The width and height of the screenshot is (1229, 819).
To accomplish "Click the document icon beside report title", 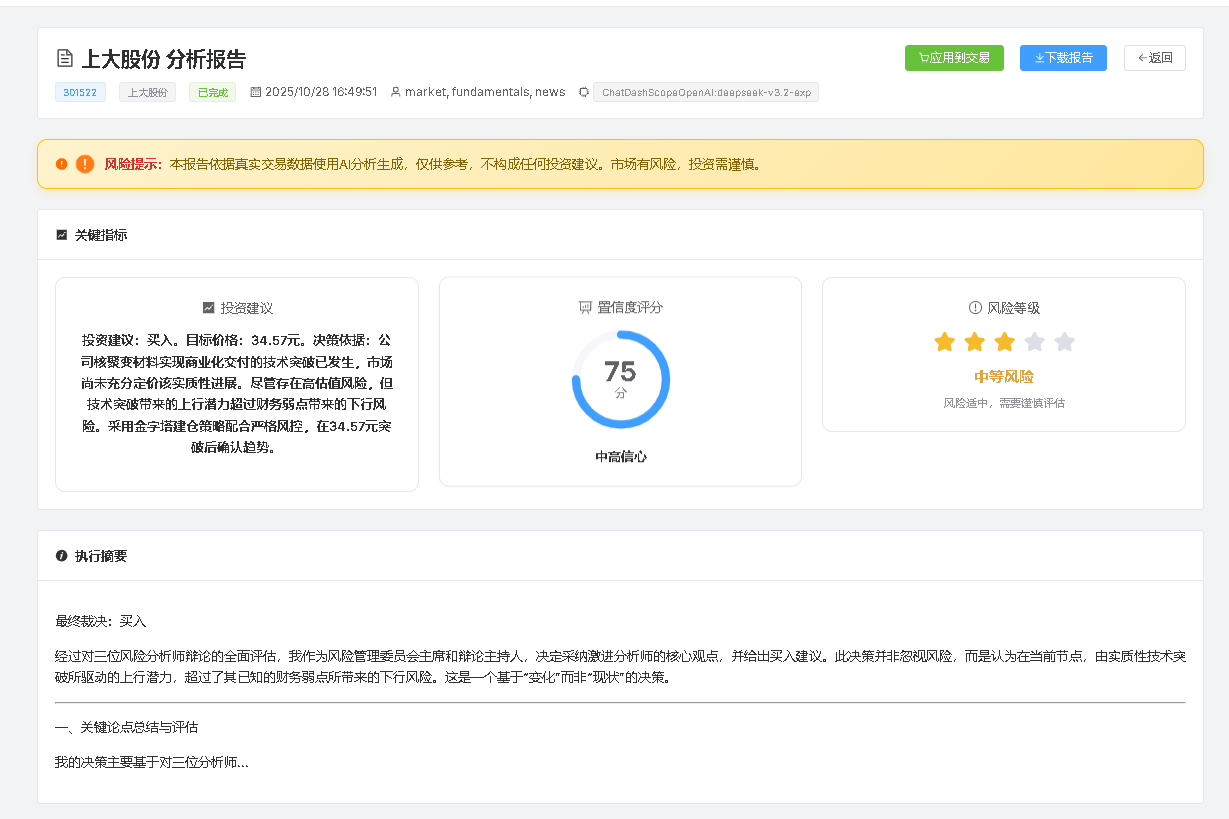I will [x=65, y=59].
